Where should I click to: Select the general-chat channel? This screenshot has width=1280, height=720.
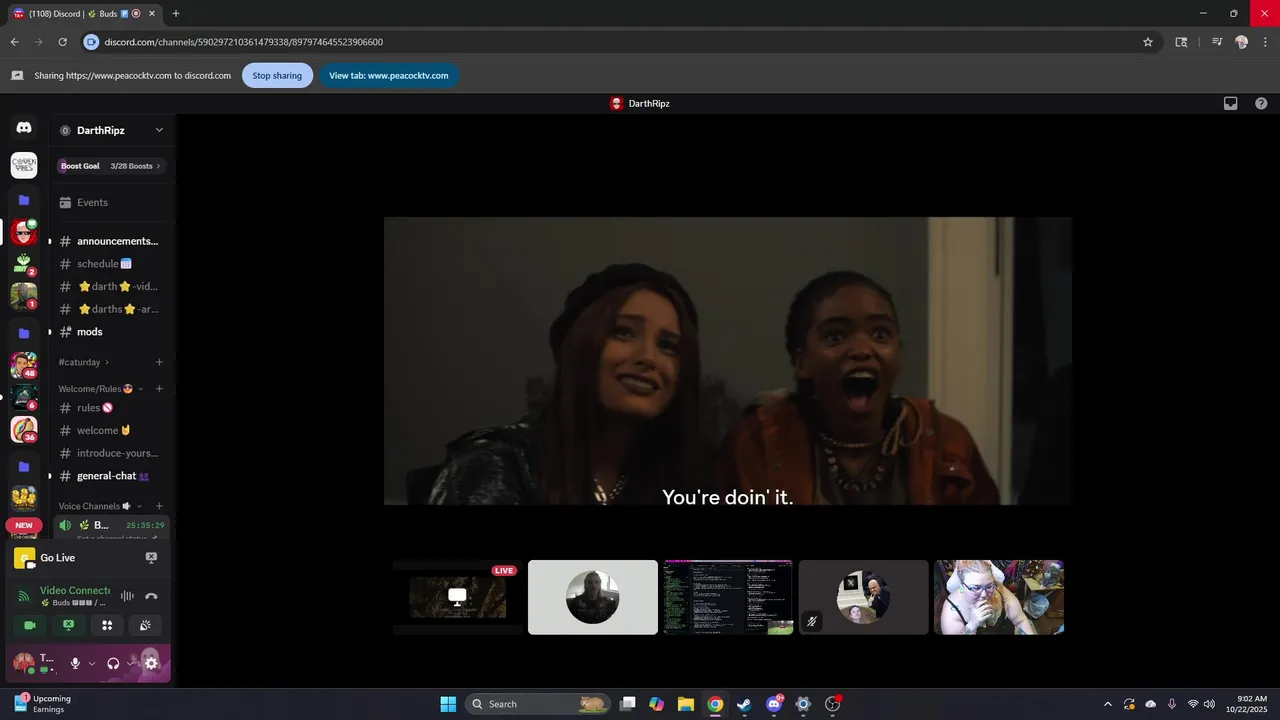click(x=111, y=476)
